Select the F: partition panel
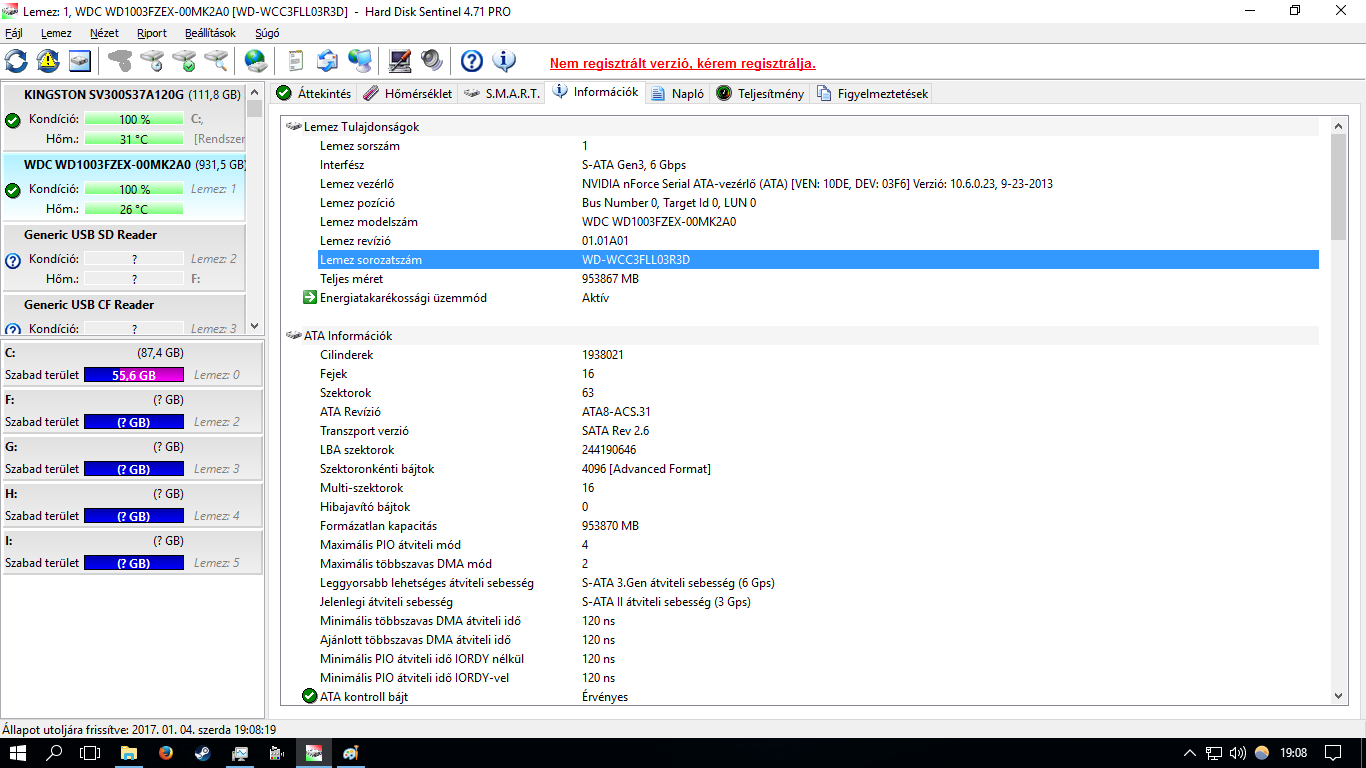Image resolution: width=1366 pixels, height=768 pixels. (132, 410)
